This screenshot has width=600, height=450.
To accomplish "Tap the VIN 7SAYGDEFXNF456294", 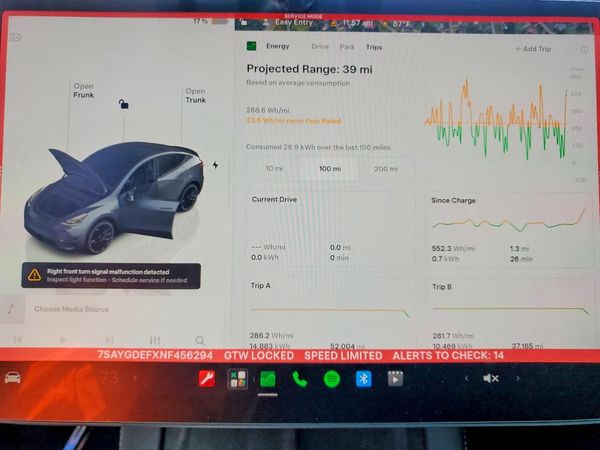I will (x=155, y=355).
